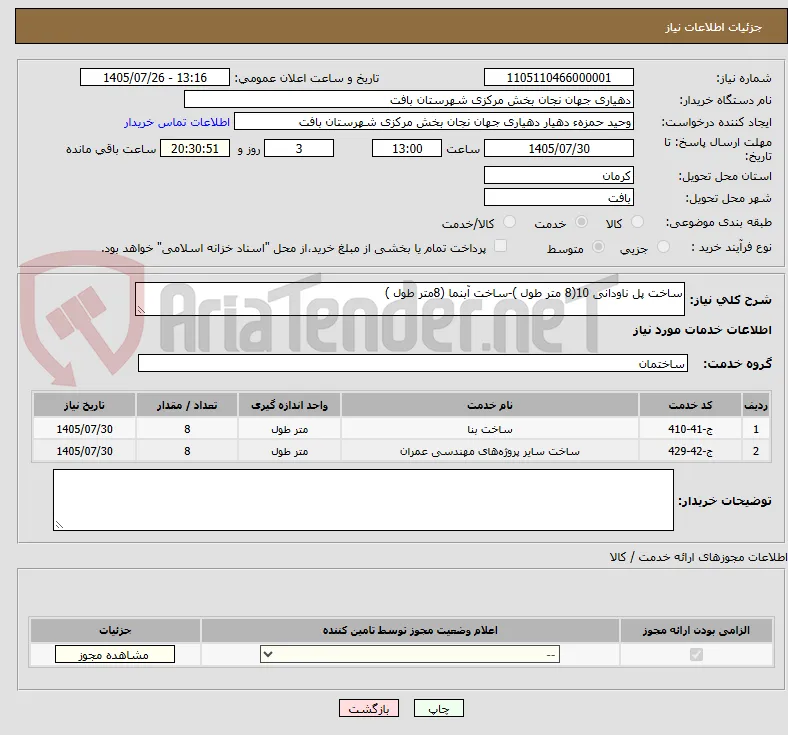Click the کد خدمت column header

click(691, 405)
